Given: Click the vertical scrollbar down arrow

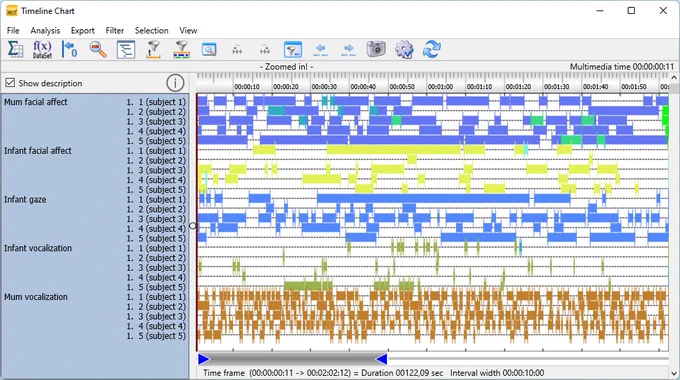Looking at the screenshot, I should [x=673, y=373].
